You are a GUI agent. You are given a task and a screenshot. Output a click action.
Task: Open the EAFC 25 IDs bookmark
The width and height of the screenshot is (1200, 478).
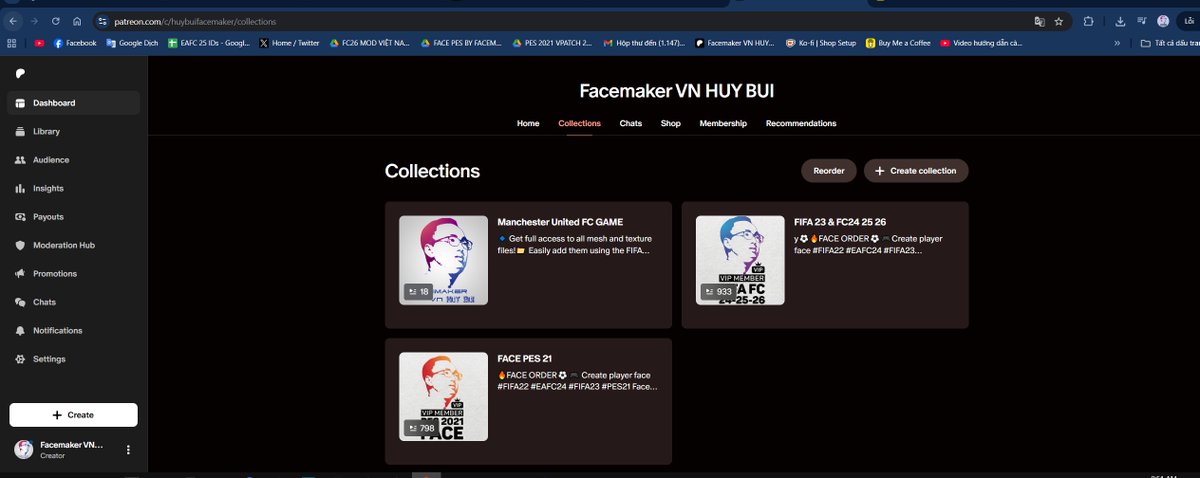(210, 43)
